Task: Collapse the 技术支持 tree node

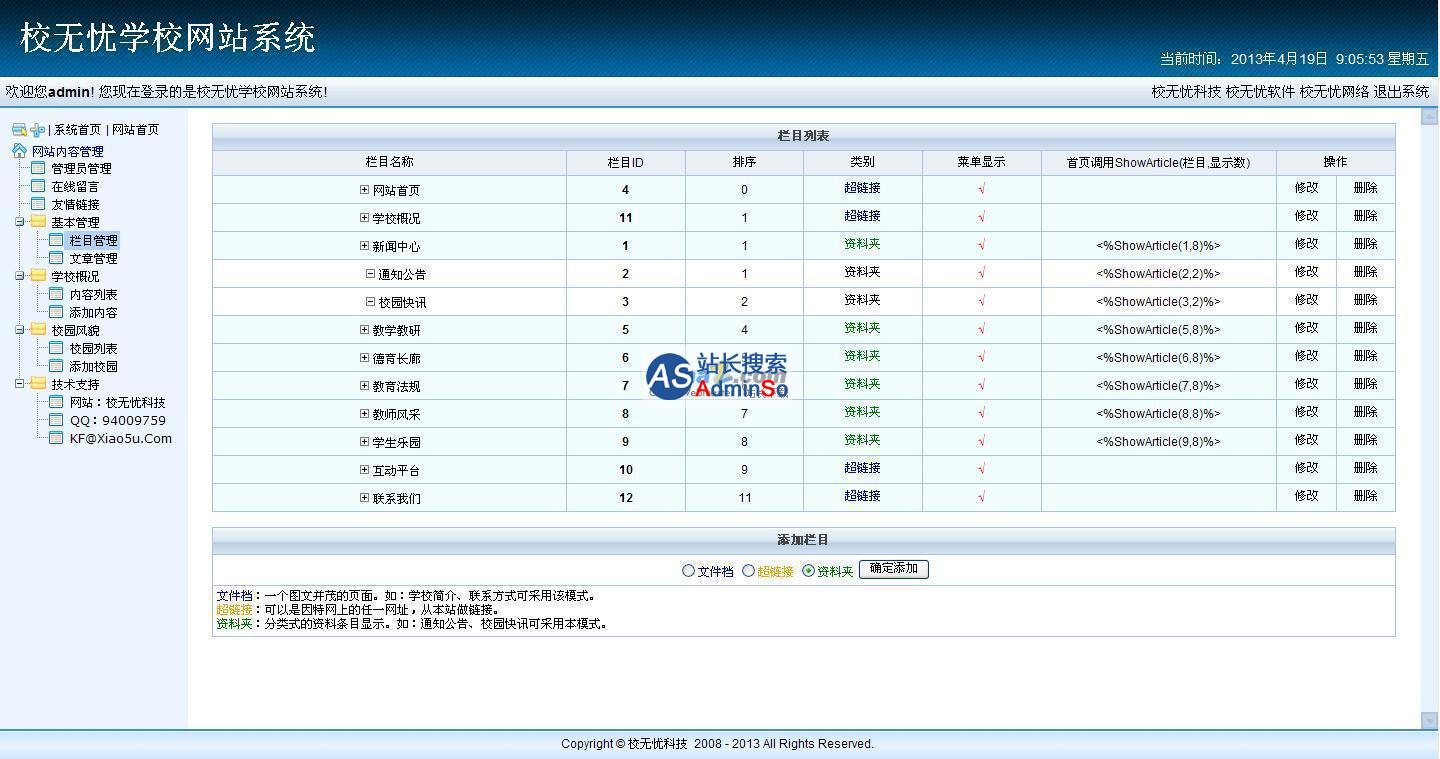Action: click(19, 384)
